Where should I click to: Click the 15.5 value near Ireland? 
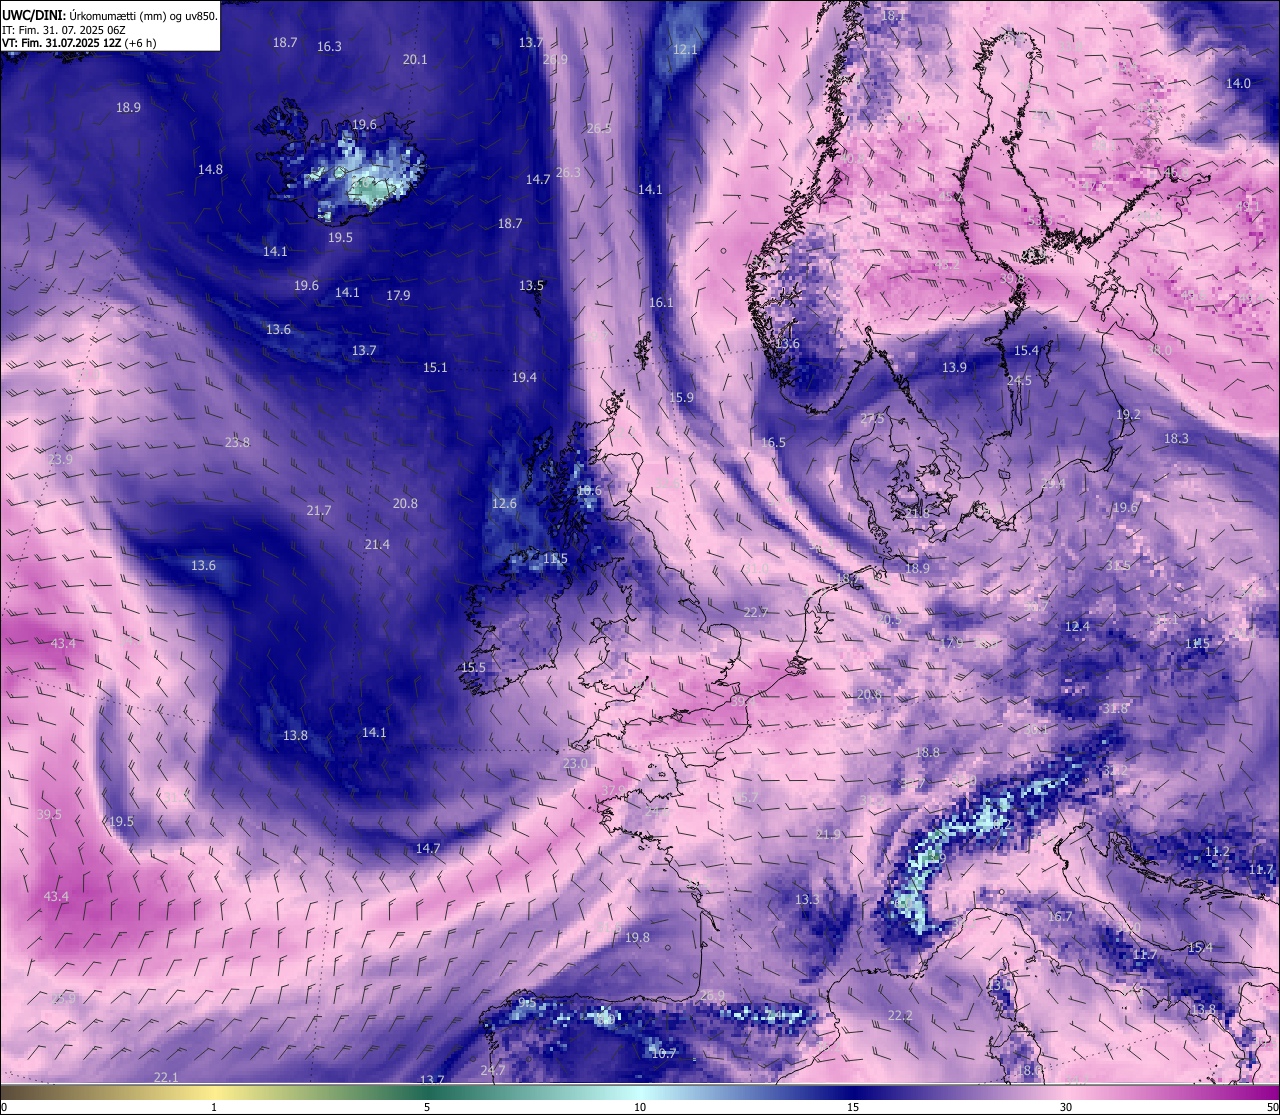[473, 668]
